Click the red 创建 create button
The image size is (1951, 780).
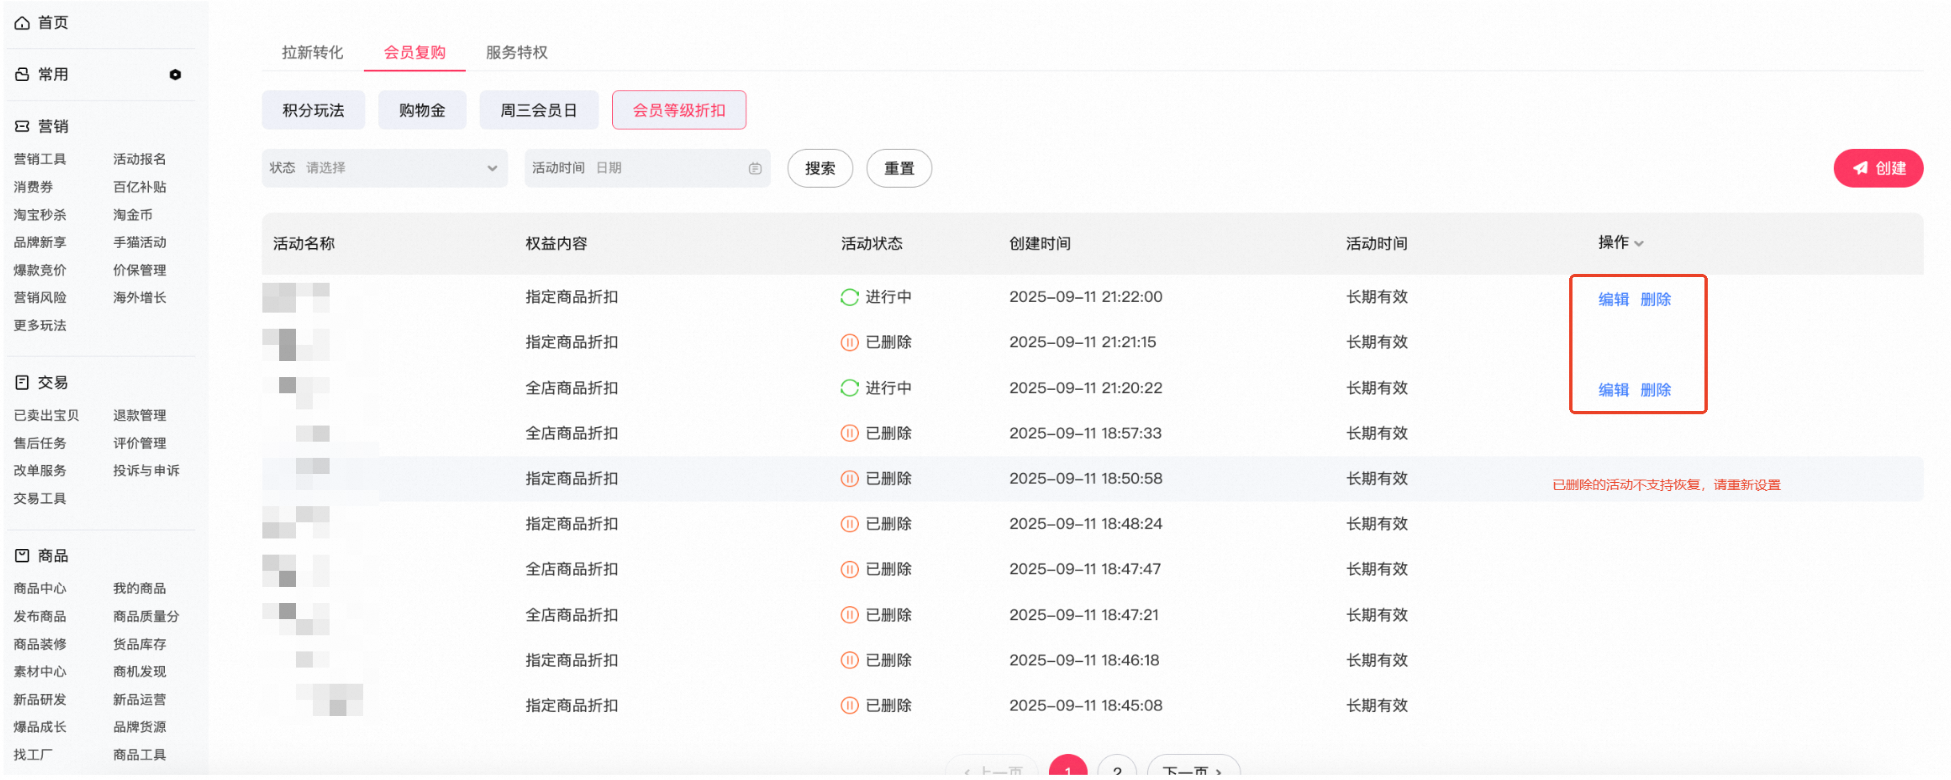tap(1878, 168)
